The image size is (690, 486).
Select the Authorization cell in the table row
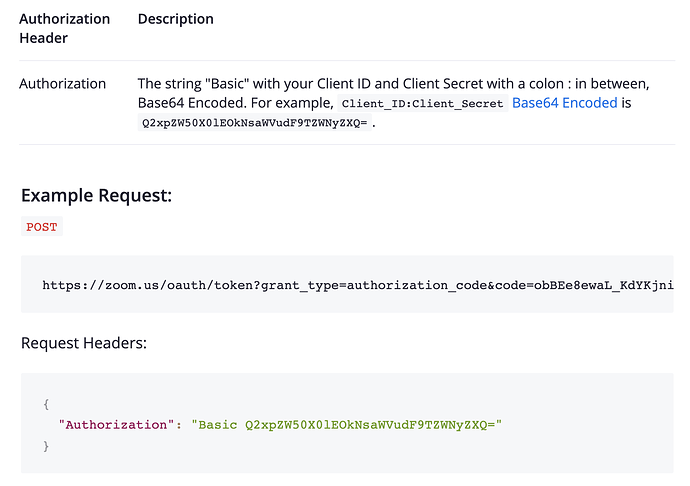click(x=62, y=84)
